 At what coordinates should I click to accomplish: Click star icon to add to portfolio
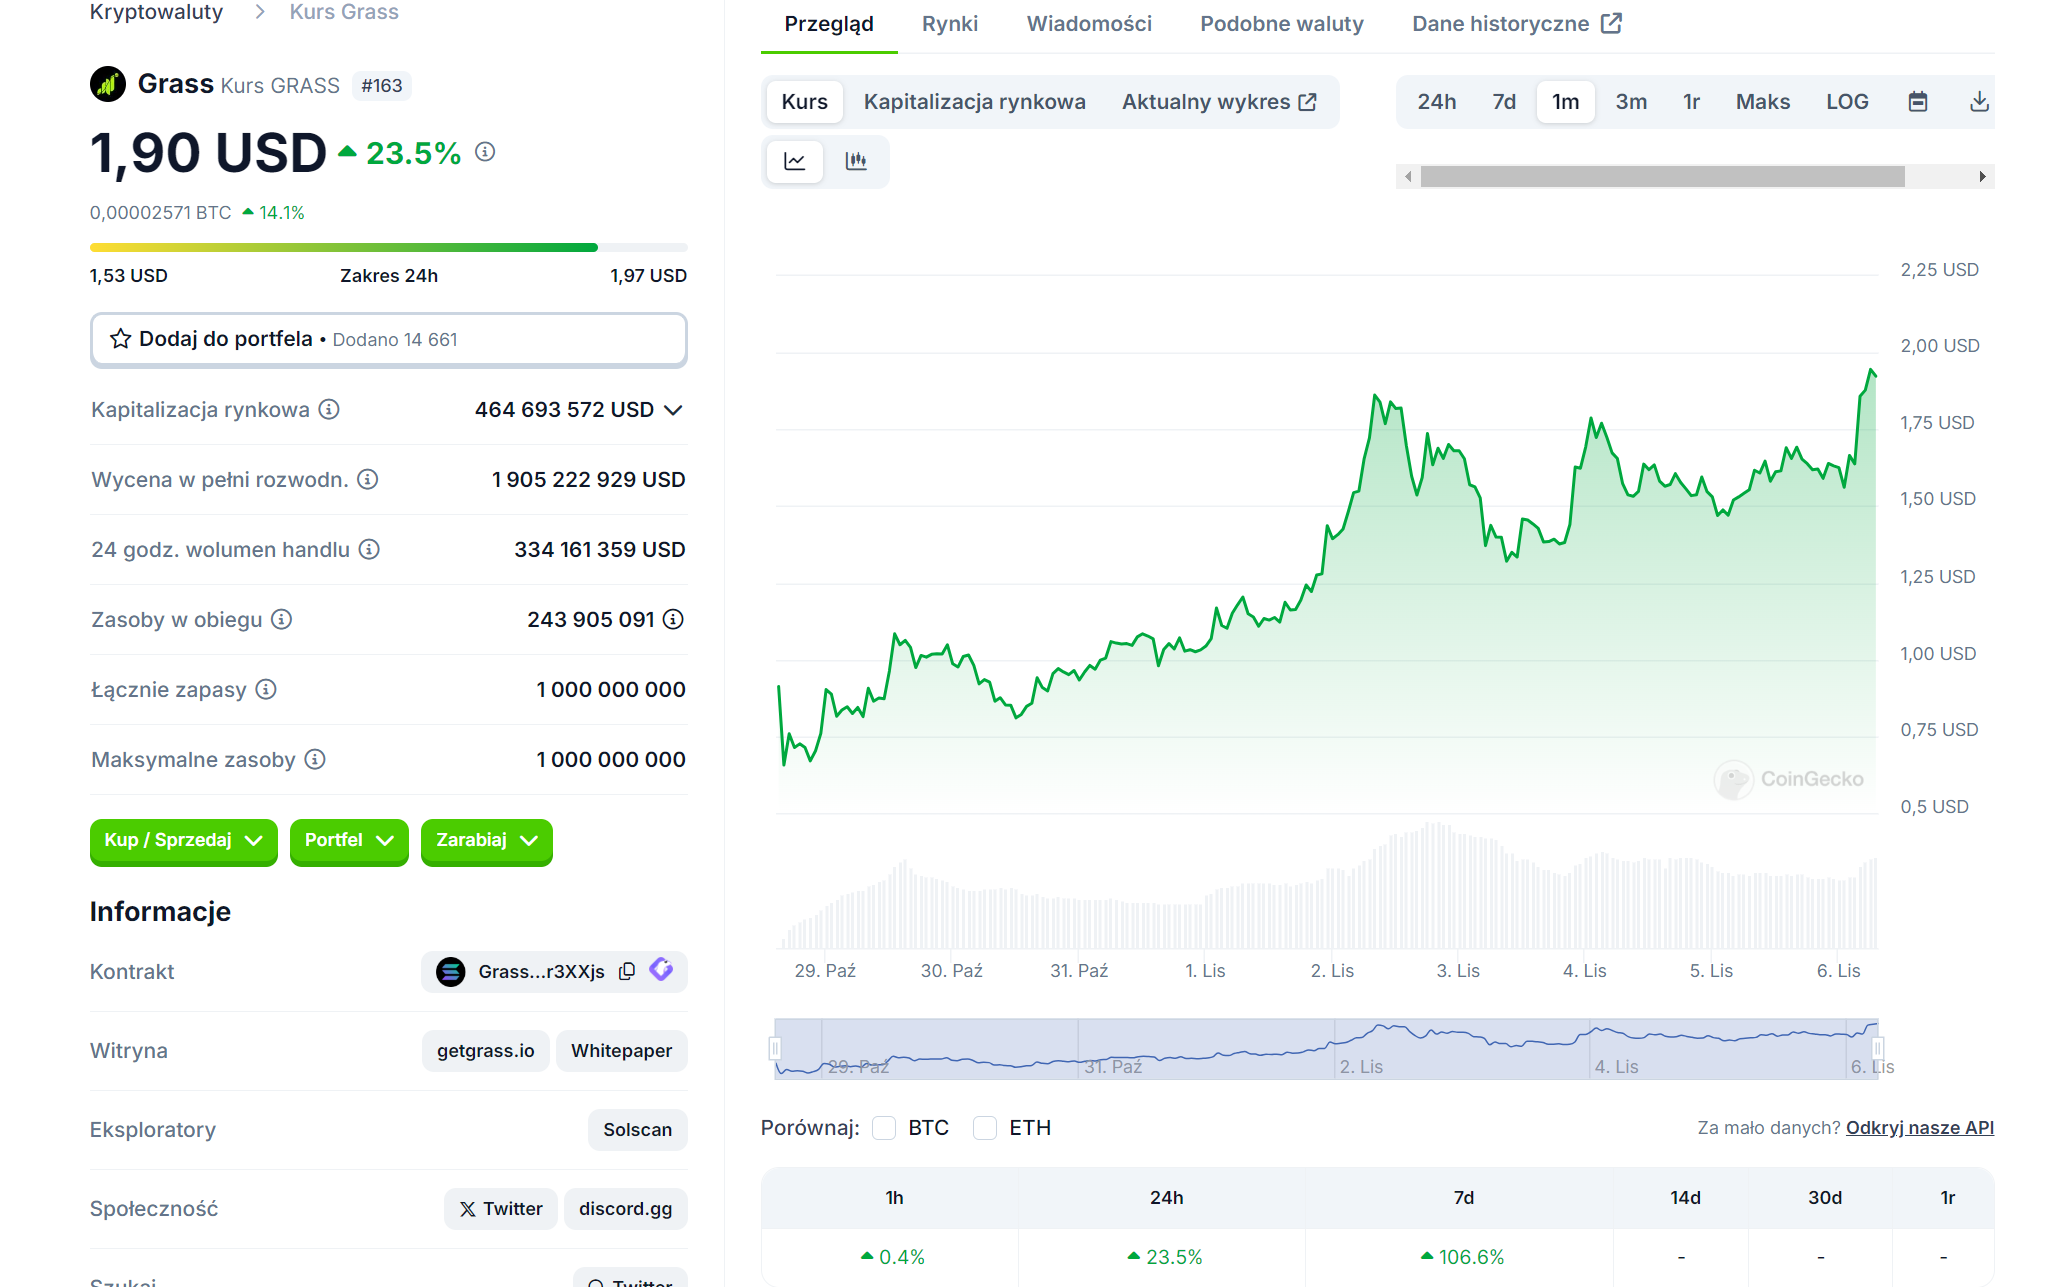pos(121,339)
